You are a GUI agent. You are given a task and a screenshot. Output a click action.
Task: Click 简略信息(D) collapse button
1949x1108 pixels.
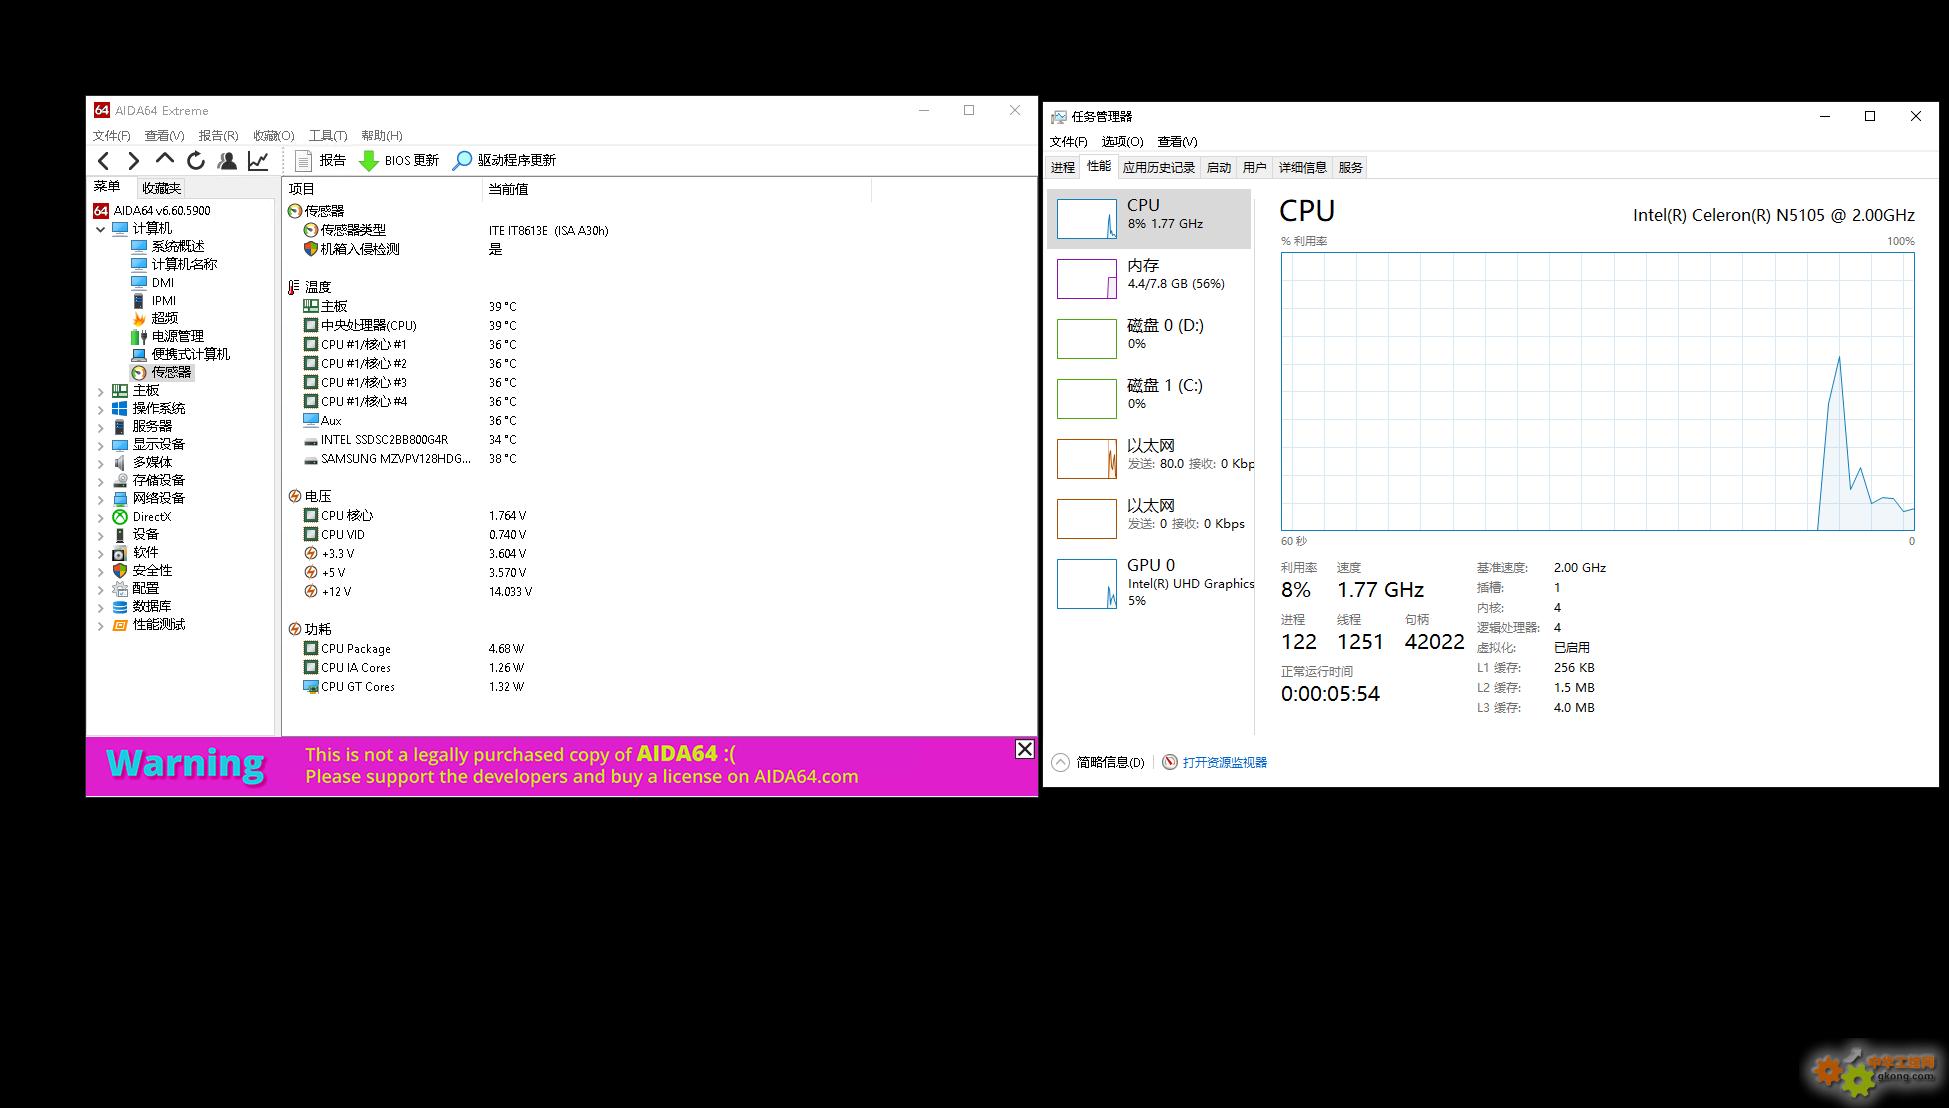[1099, 762]
